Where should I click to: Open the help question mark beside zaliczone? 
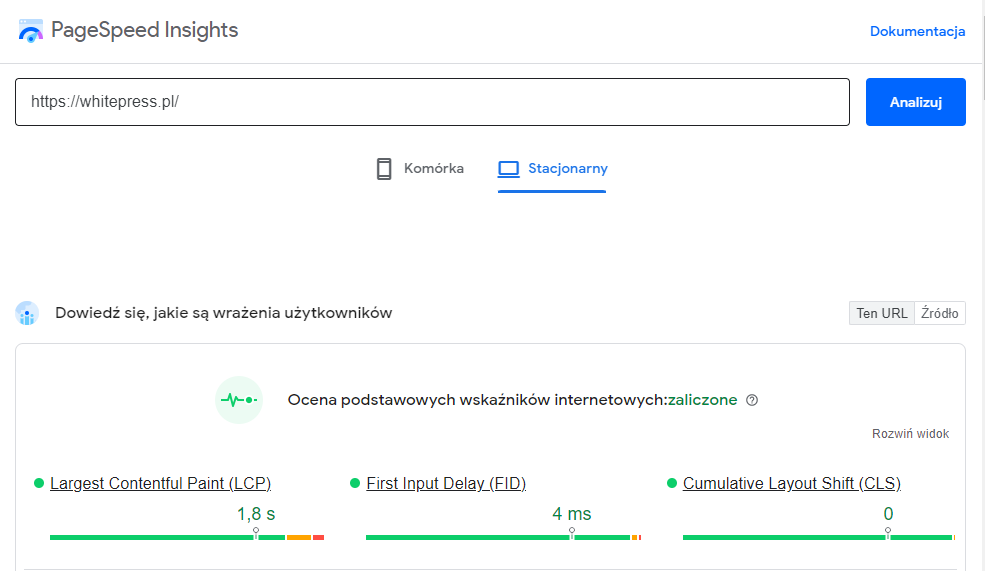pos(752,400)
